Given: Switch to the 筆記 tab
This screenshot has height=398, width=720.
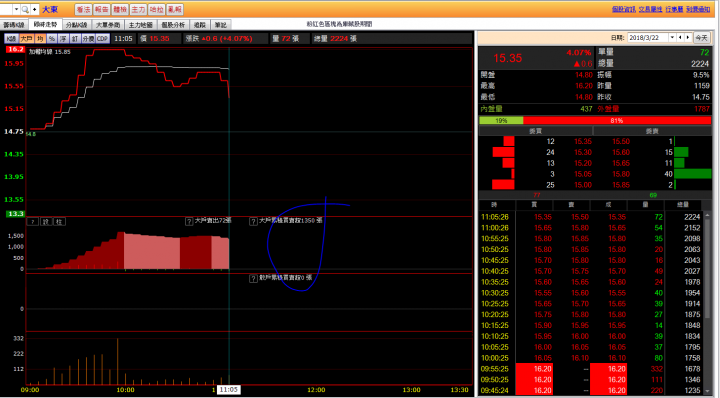Looking at the screenshot, I should pos(220,25).
